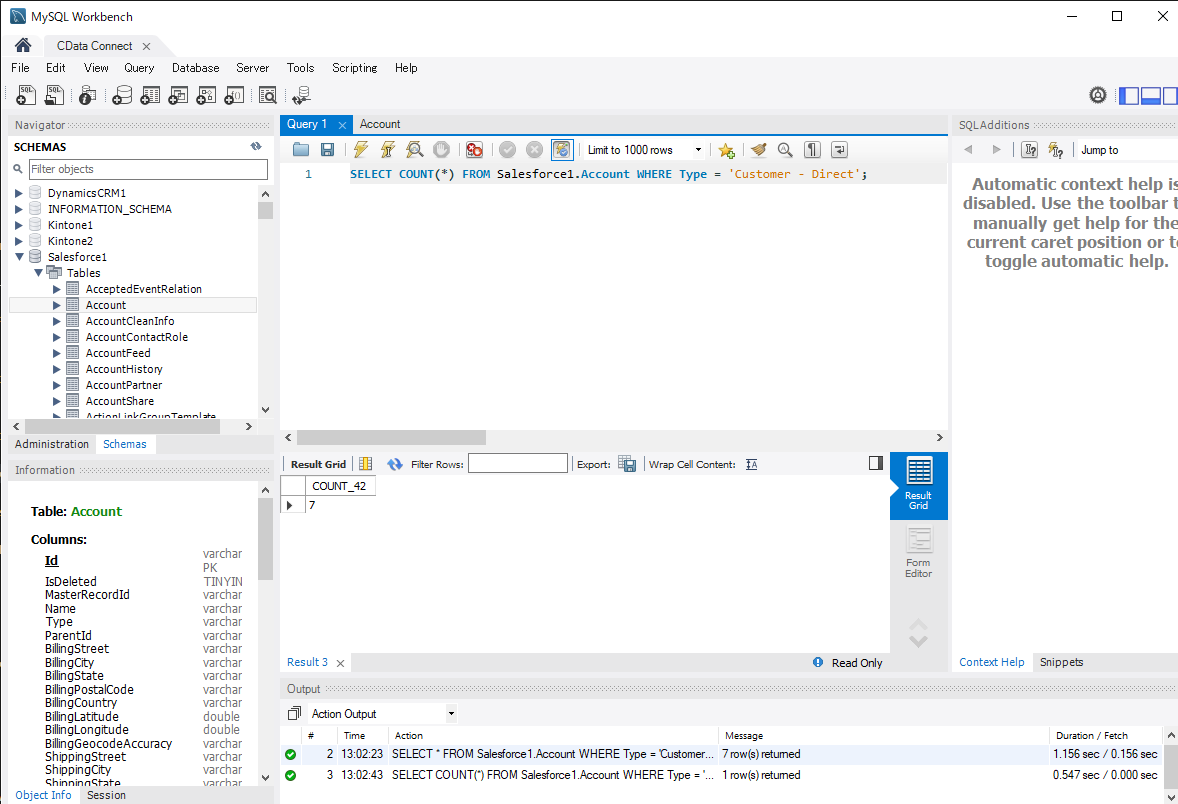Toggle stop-script-on-error in the query toolbar
The height and width of the screenshot is (804, 1178).
474,149
